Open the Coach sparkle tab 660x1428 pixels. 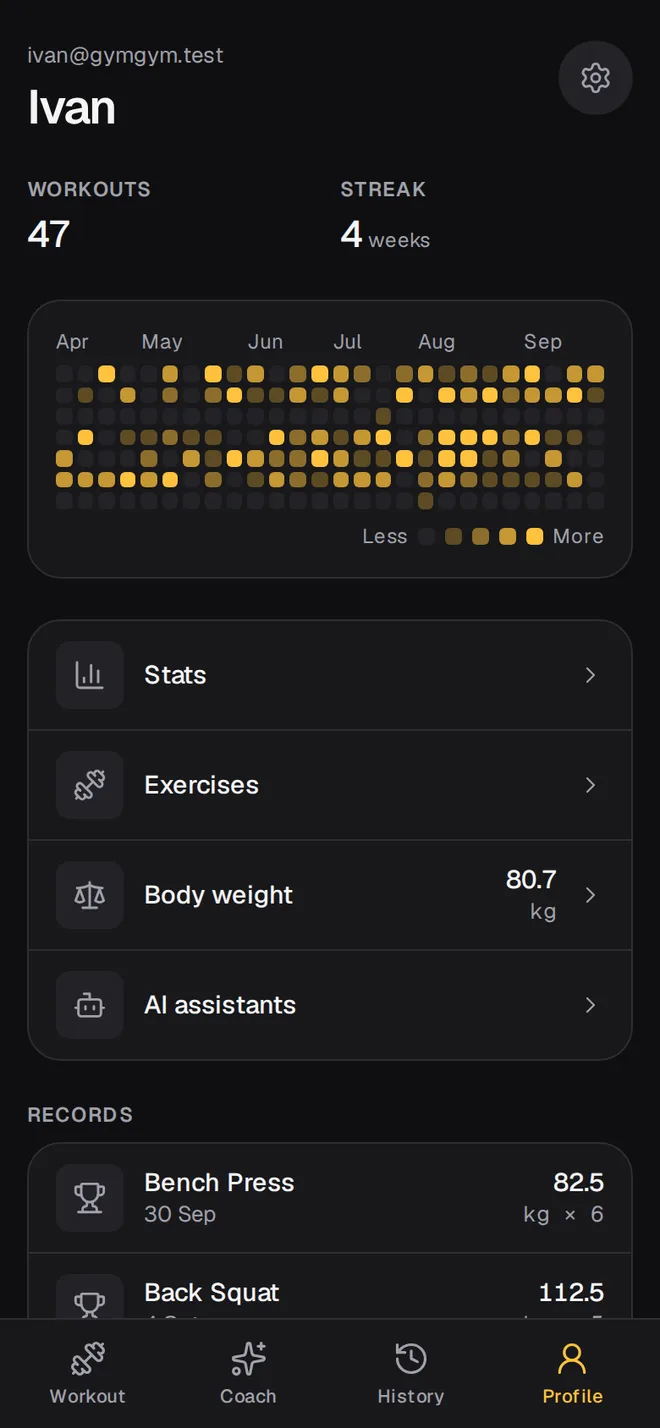coord(248,1374)
